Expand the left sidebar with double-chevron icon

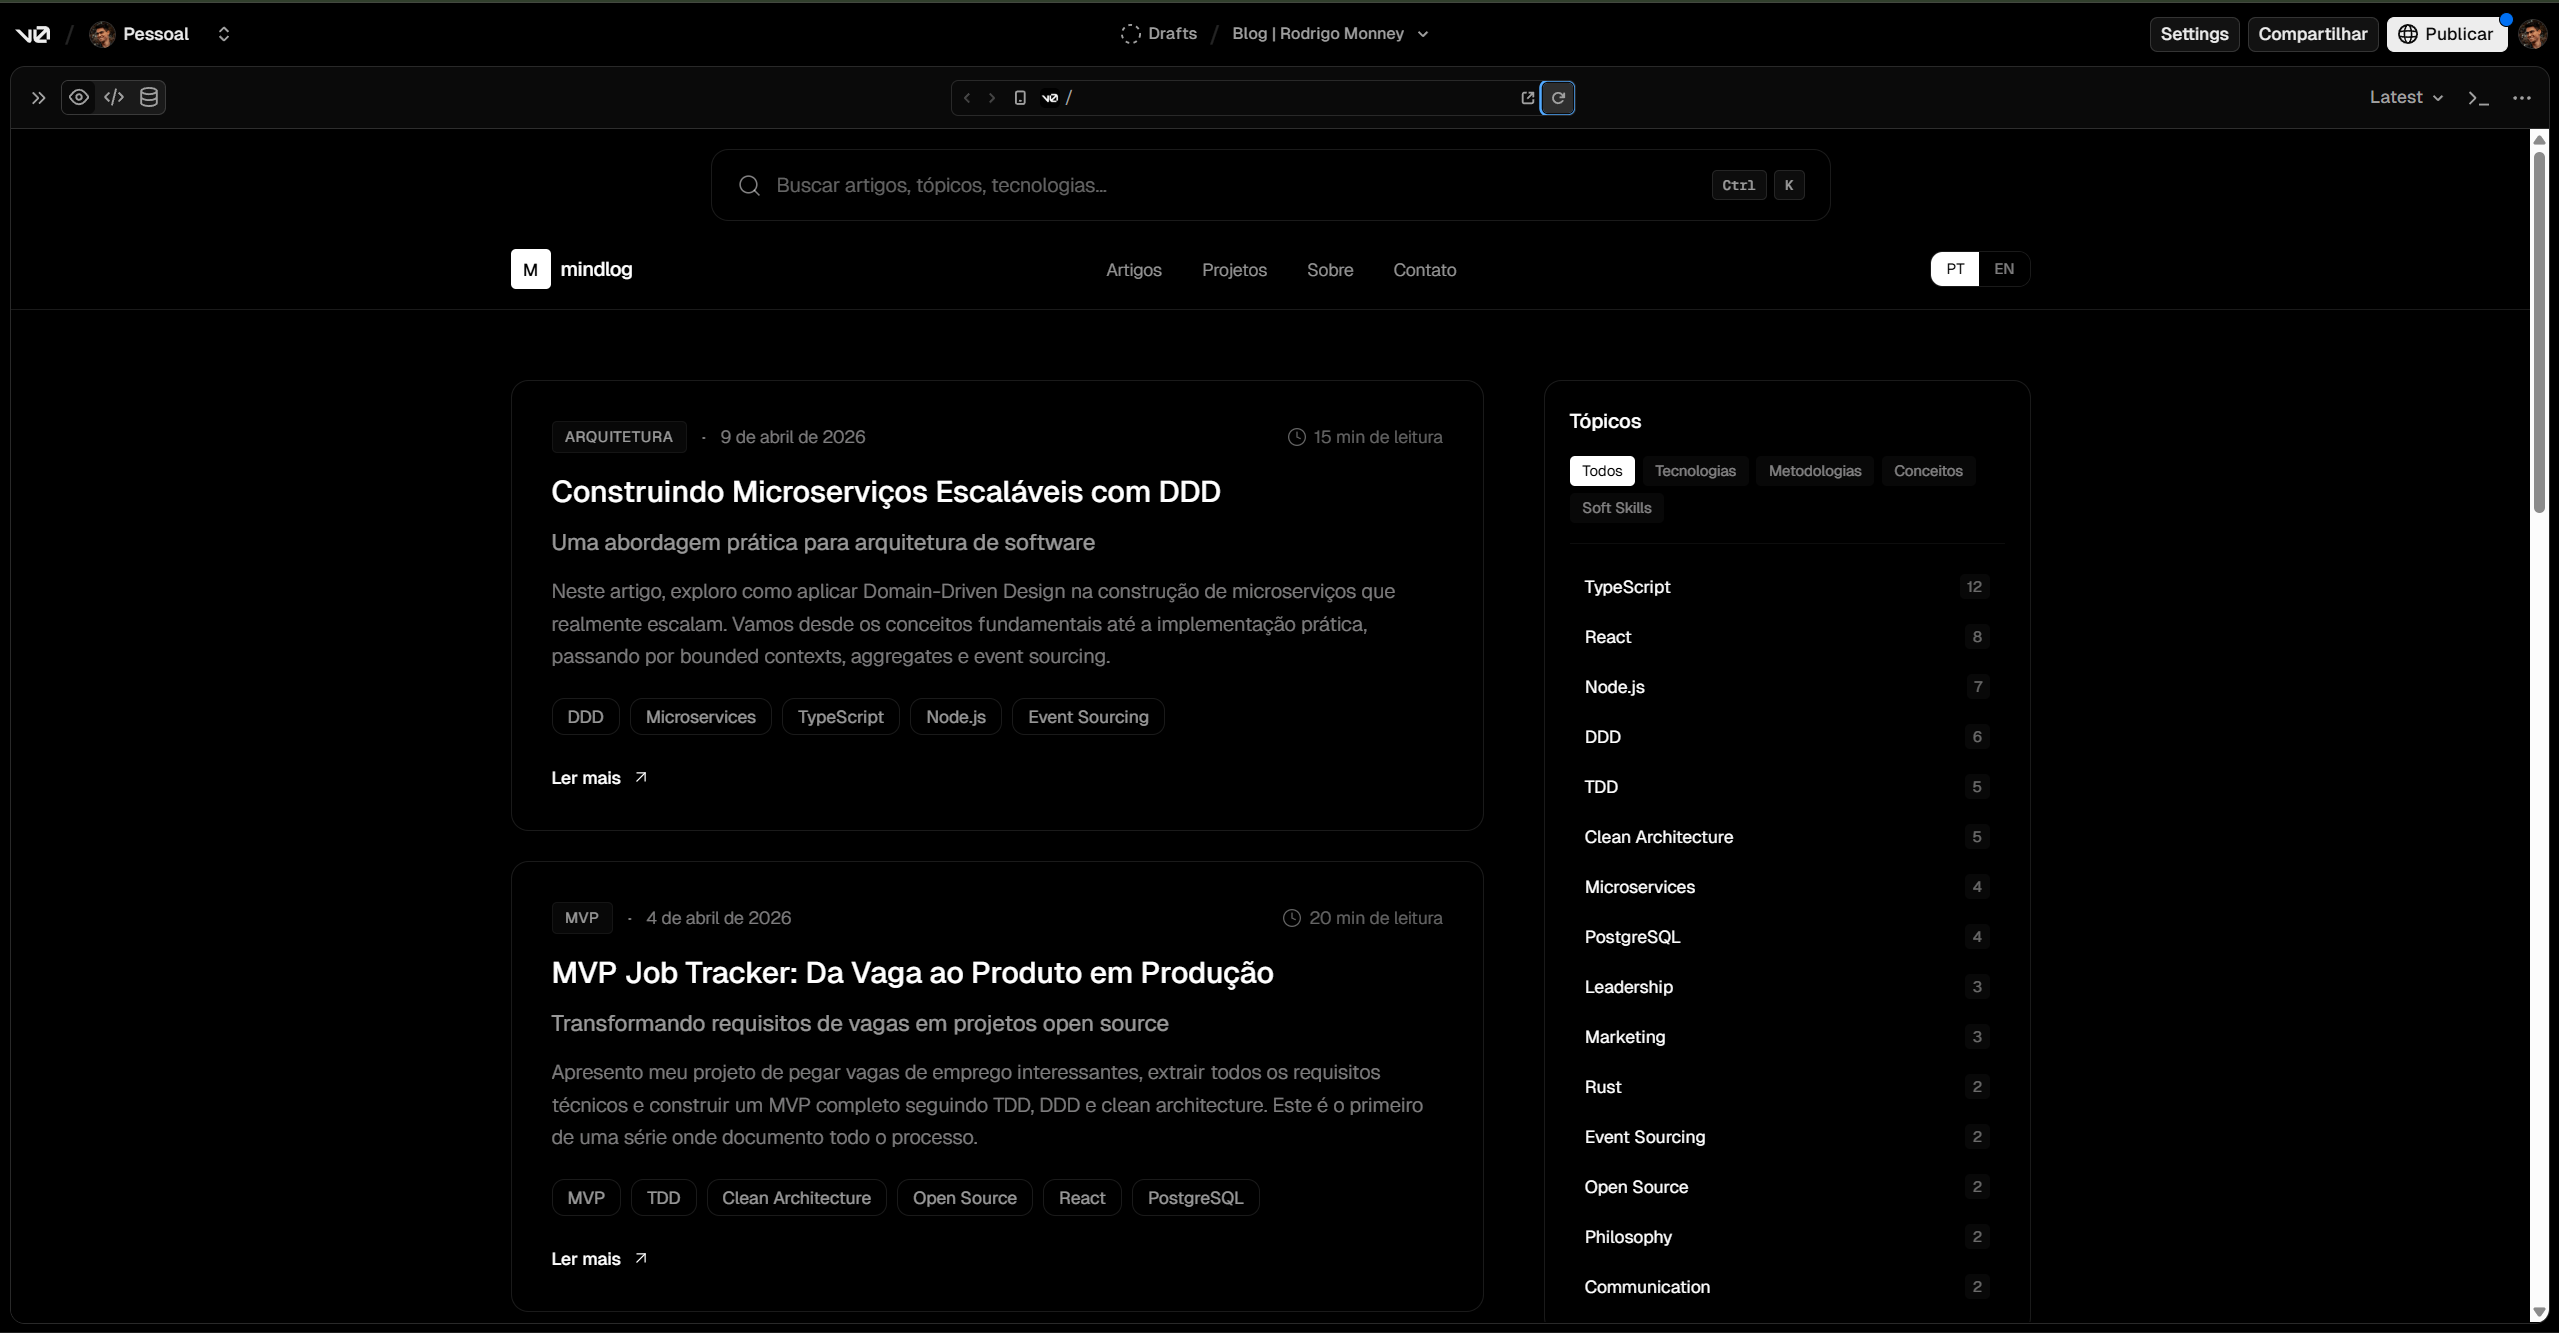point(37,97)
